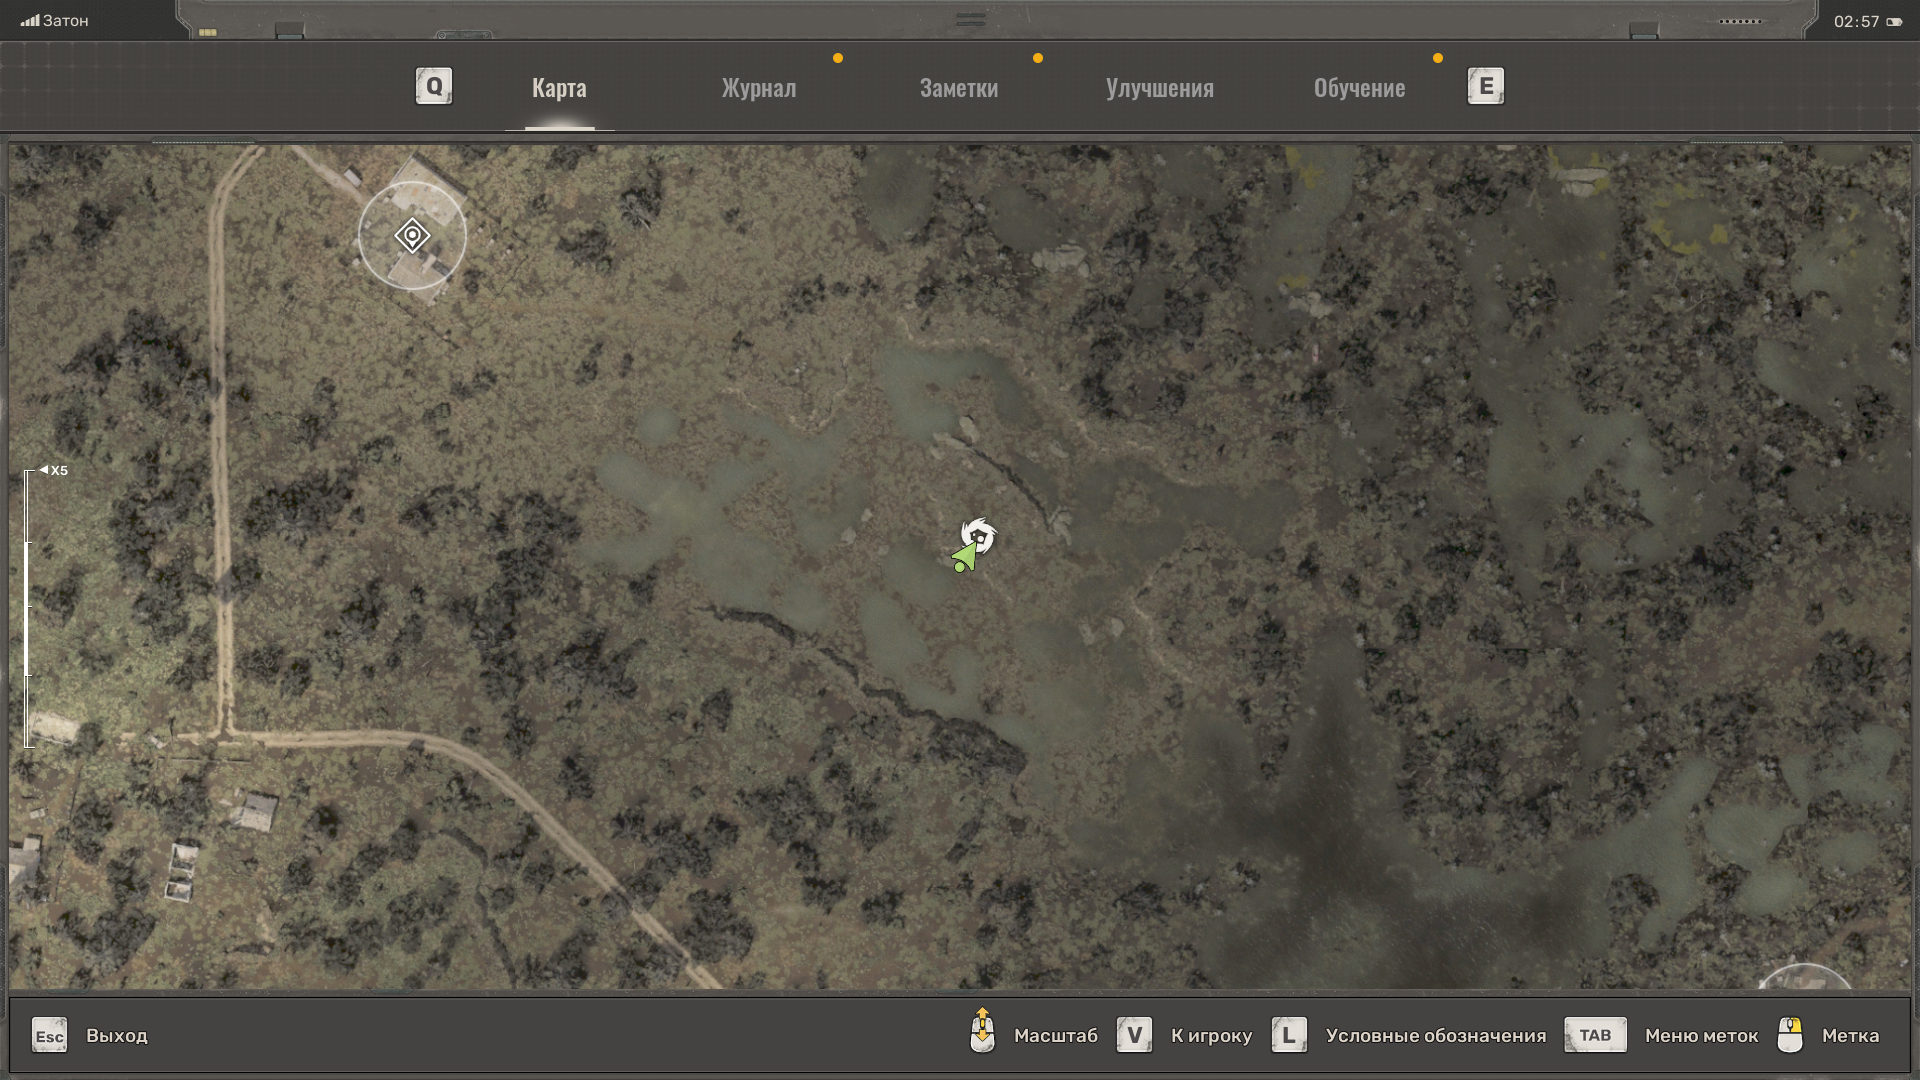Click the V key center-on-player icon
The width and height of the screenshot is (1920, 1080).
point(1134,1035)
